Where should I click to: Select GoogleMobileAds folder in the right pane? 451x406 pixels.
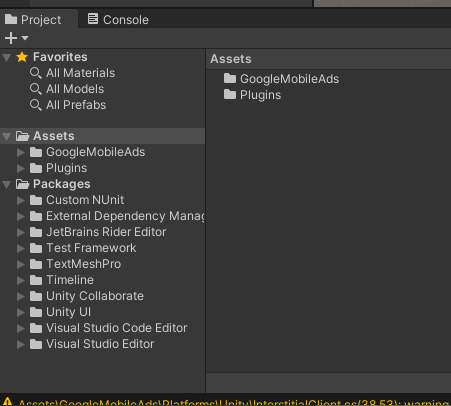tap(289, 79)
